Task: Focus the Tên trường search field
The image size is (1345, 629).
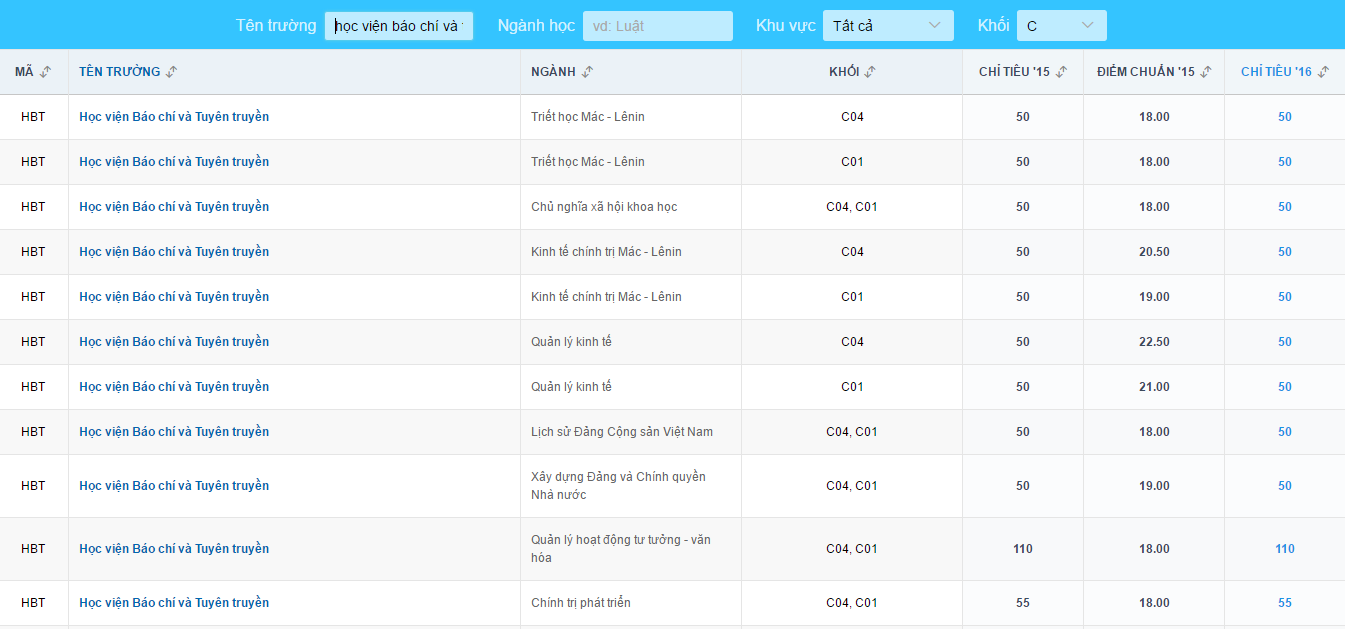Action: (398, 26)
